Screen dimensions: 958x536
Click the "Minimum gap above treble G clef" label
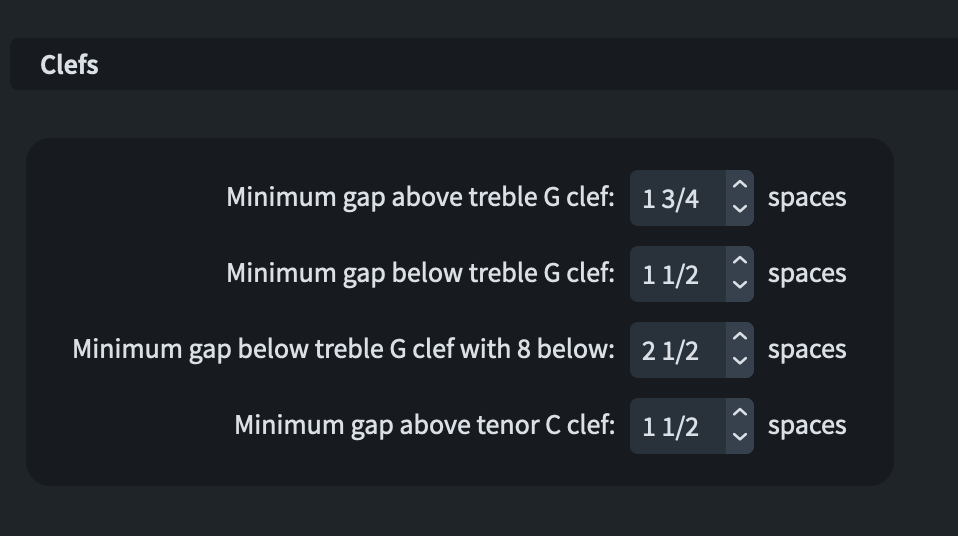point(420,197)
